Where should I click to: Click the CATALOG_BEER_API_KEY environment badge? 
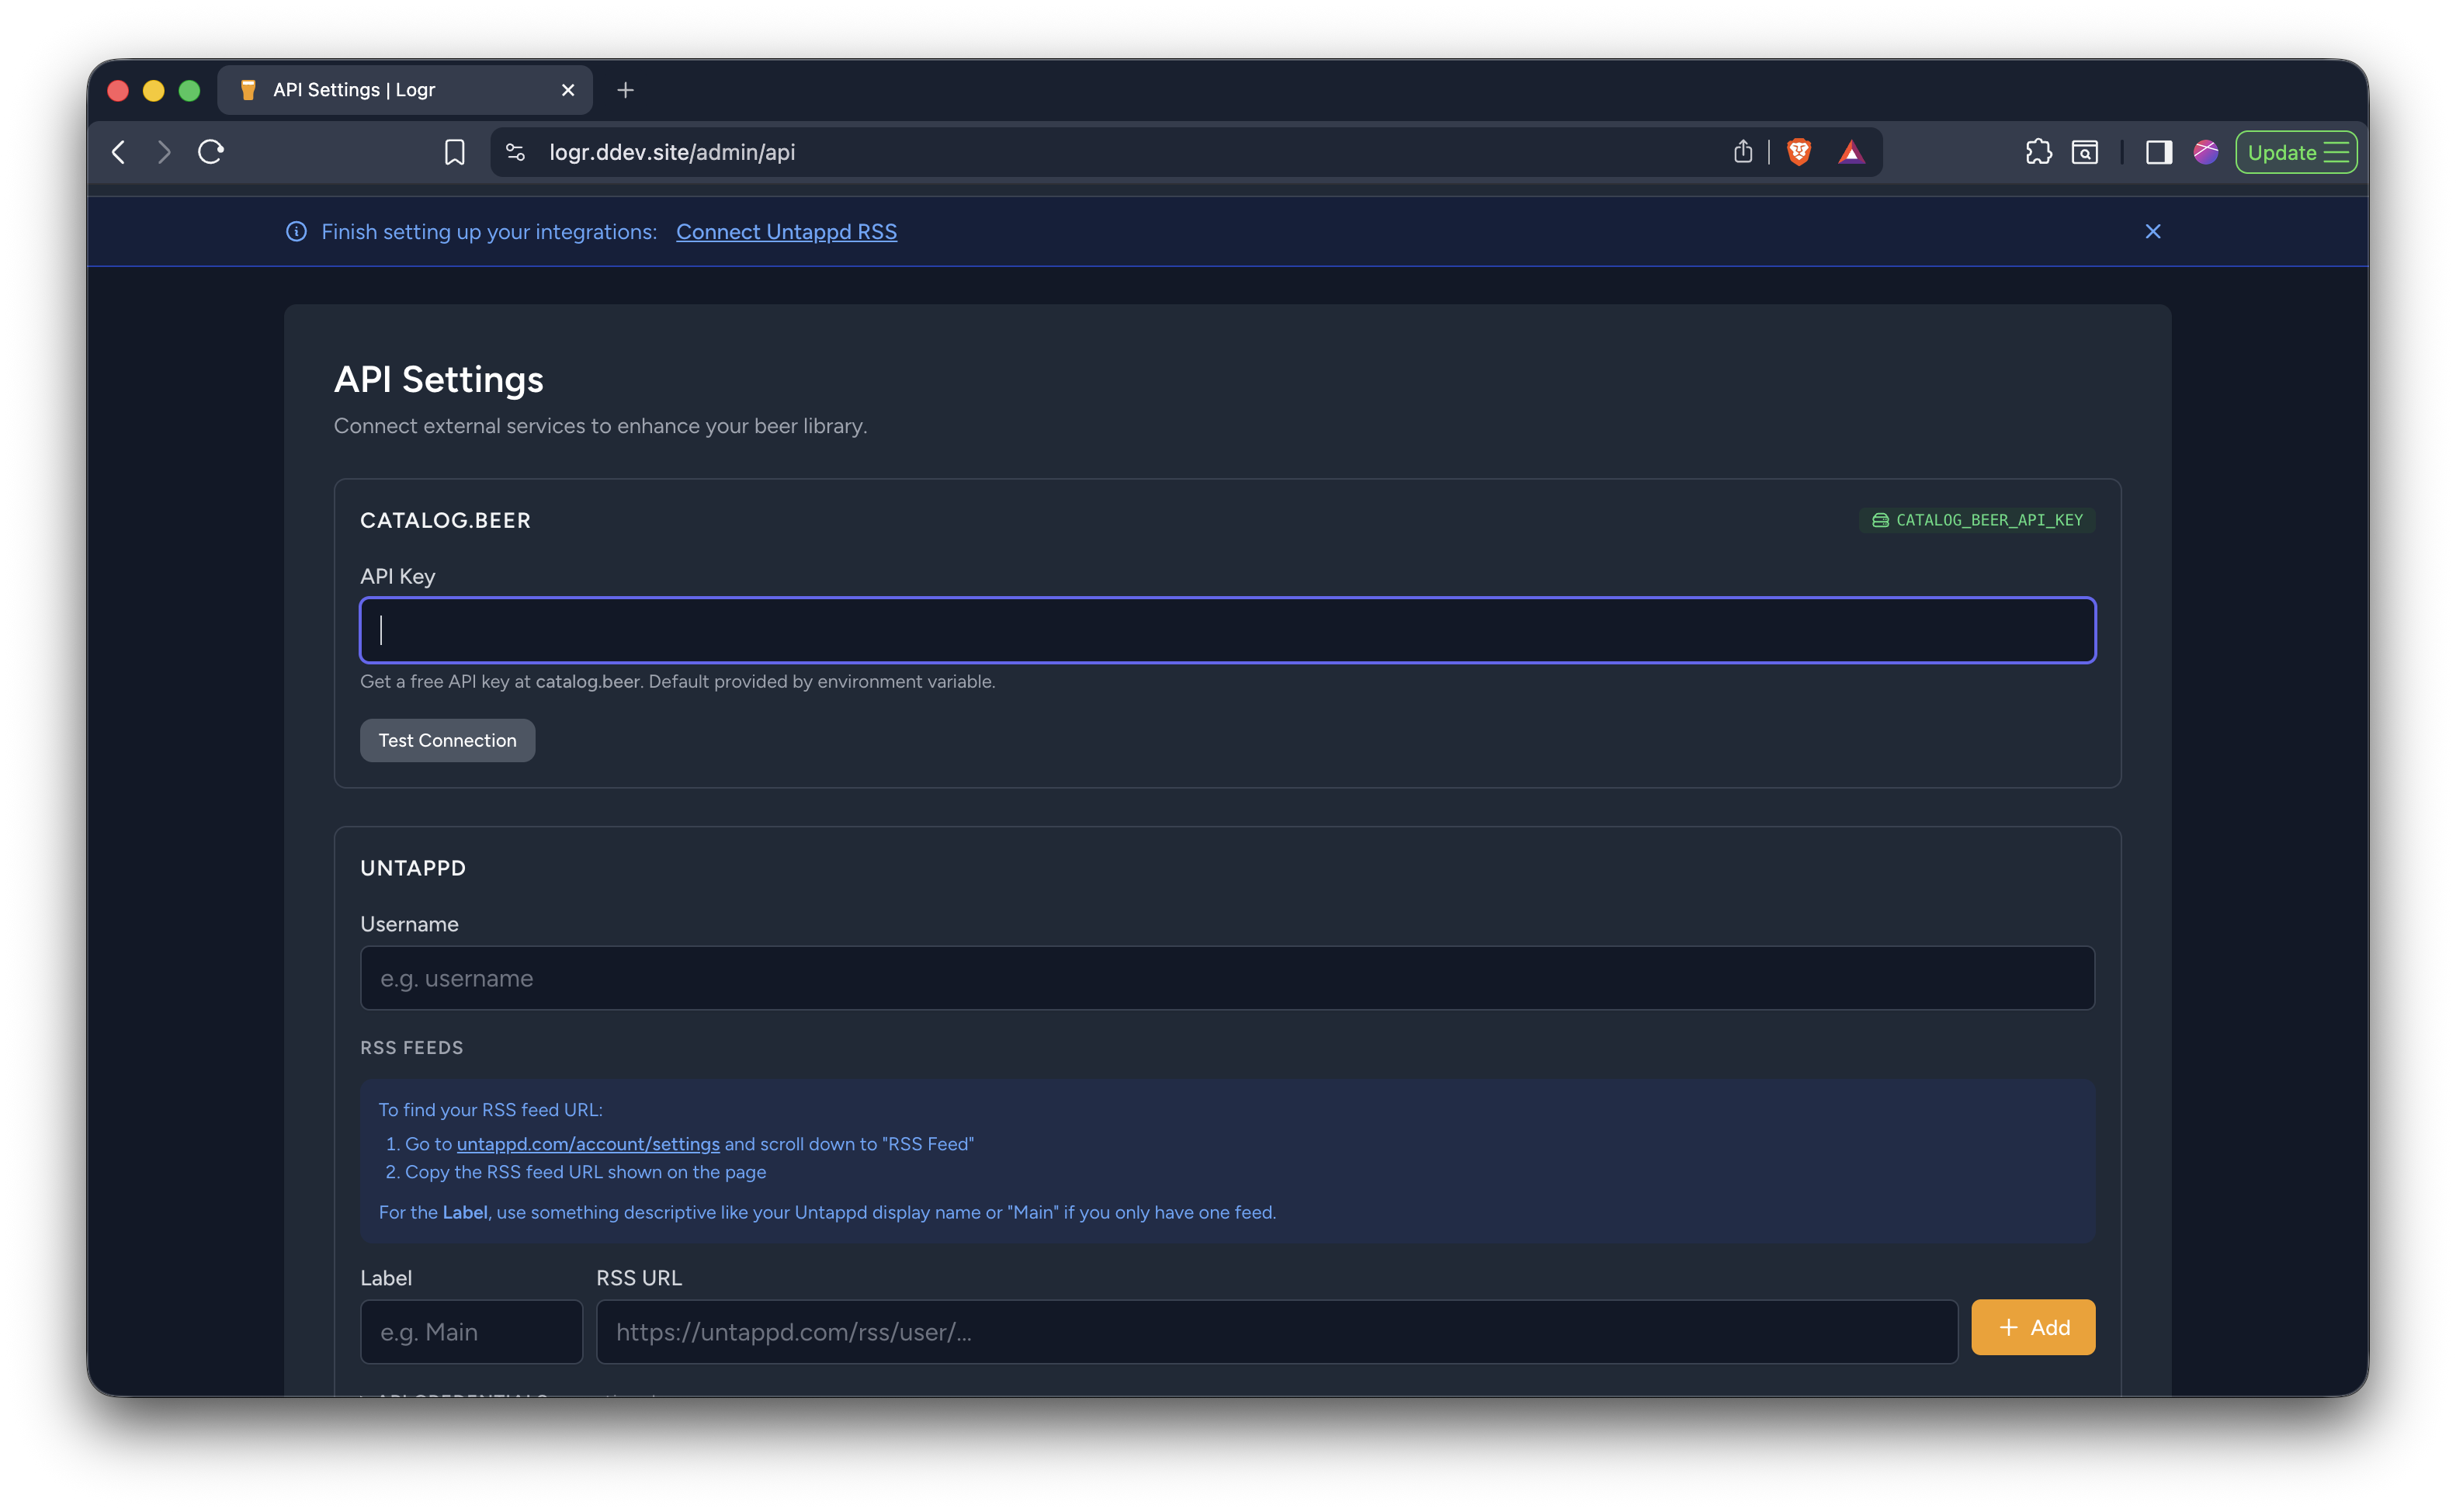[x=1977, y=520]
